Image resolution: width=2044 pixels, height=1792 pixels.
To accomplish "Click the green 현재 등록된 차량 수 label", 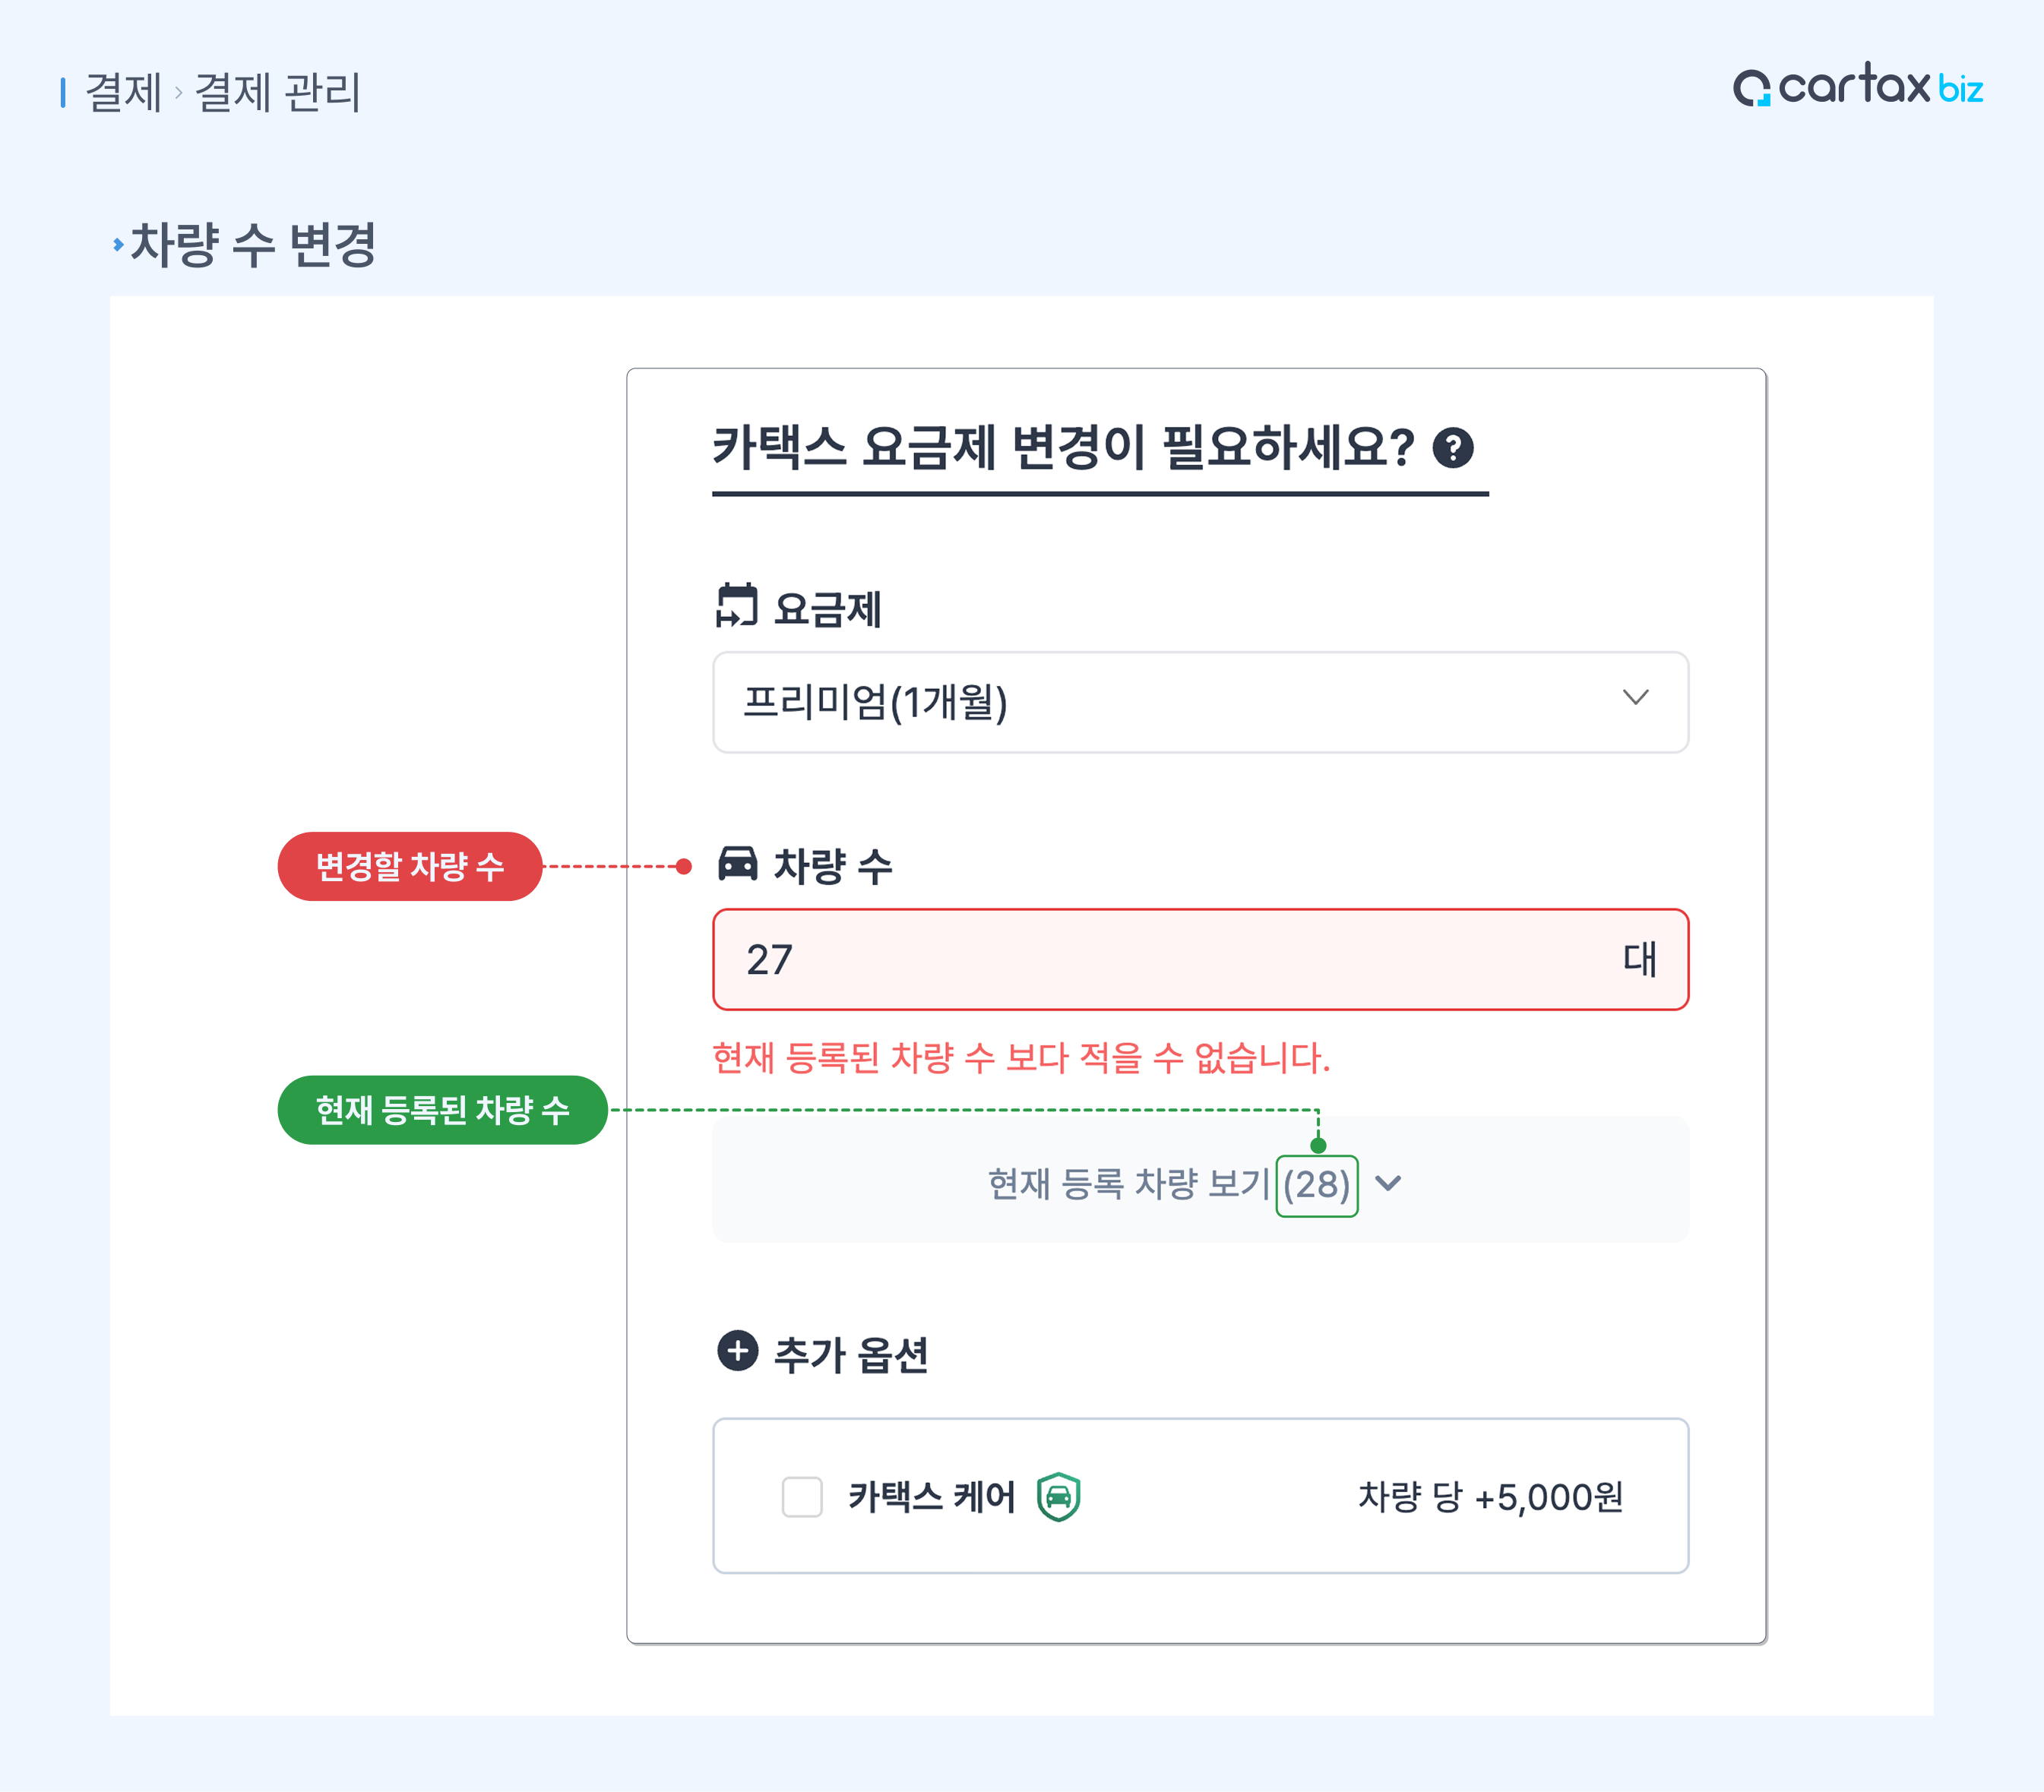I will [x=442, y=1110].
